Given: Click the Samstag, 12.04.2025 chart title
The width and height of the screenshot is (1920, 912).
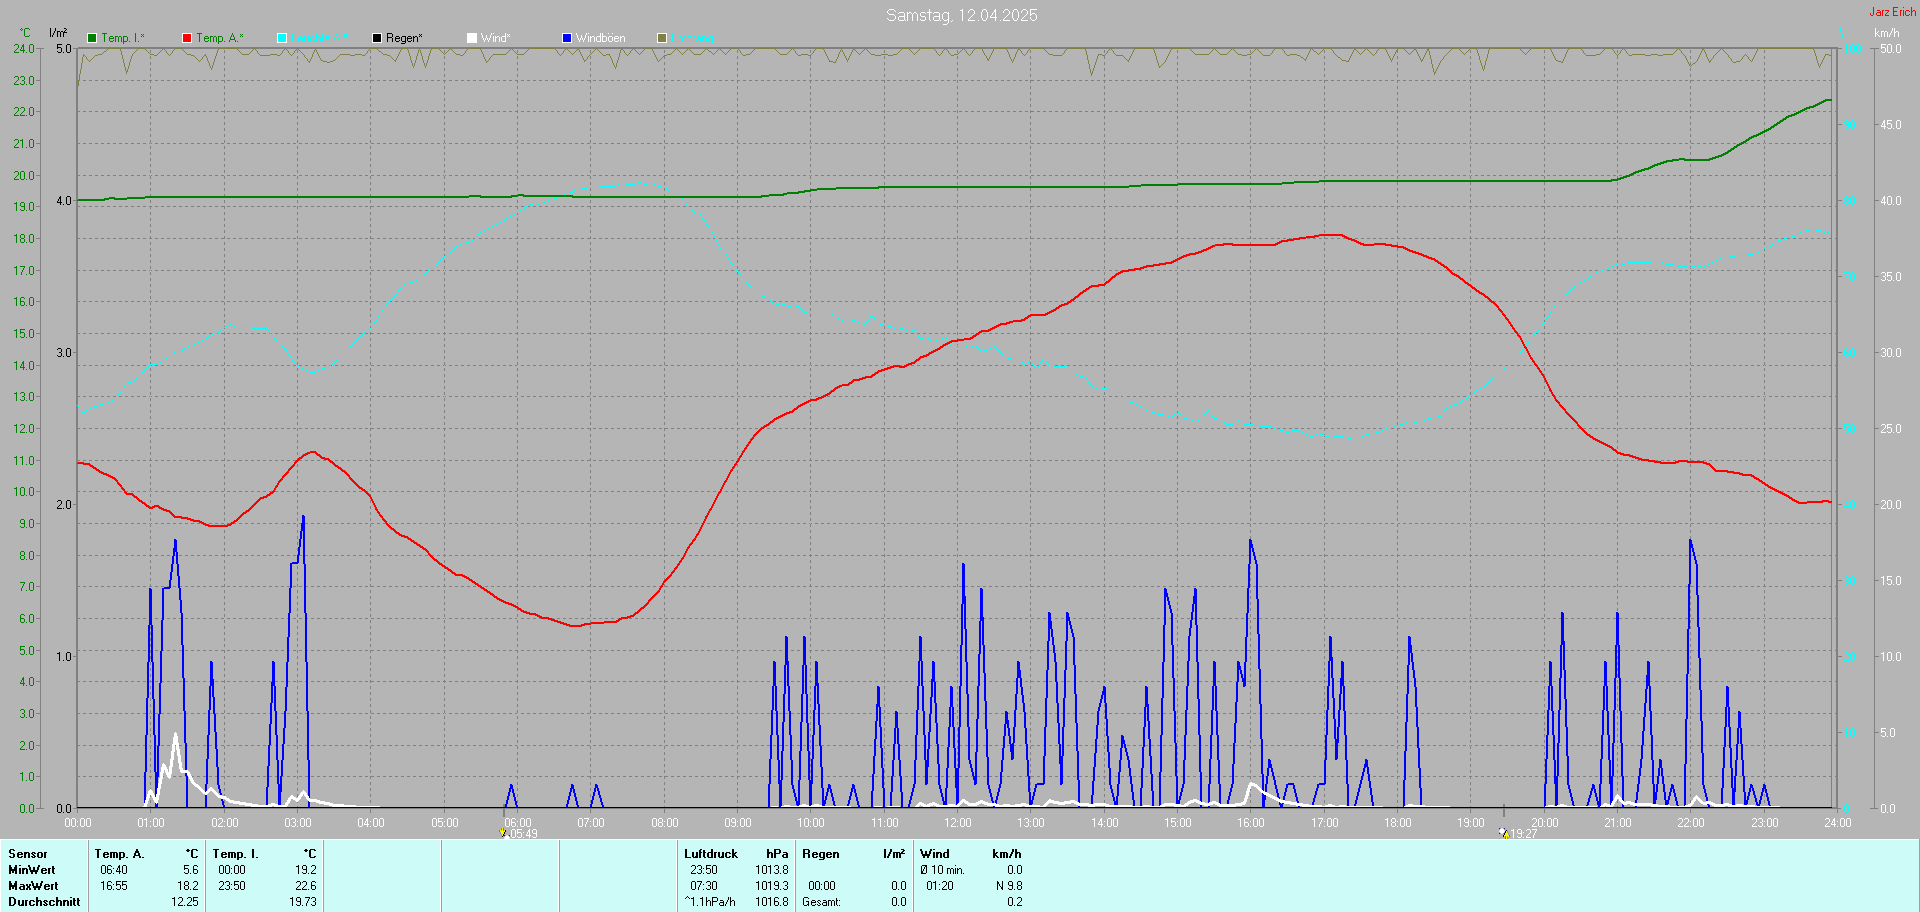Looking at the screenshot, I should point(962,15).
